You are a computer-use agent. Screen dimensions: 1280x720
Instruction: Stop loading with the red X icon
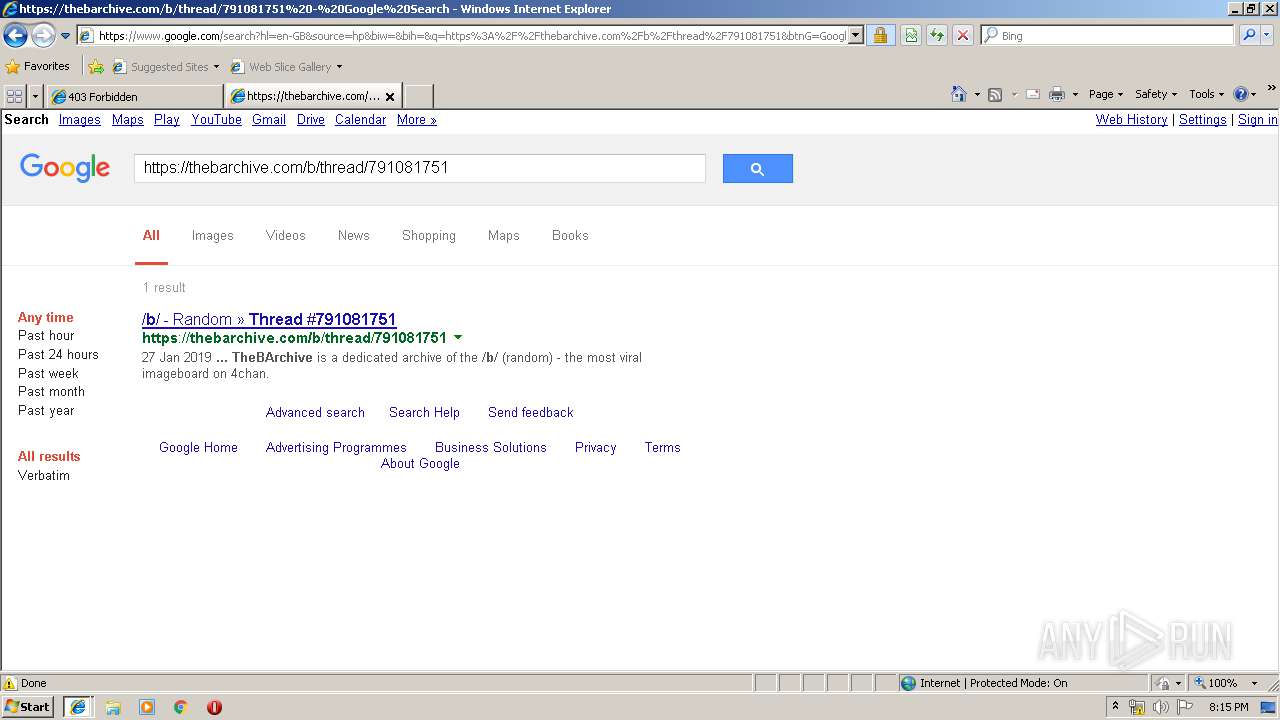click(x=963, y=36)
